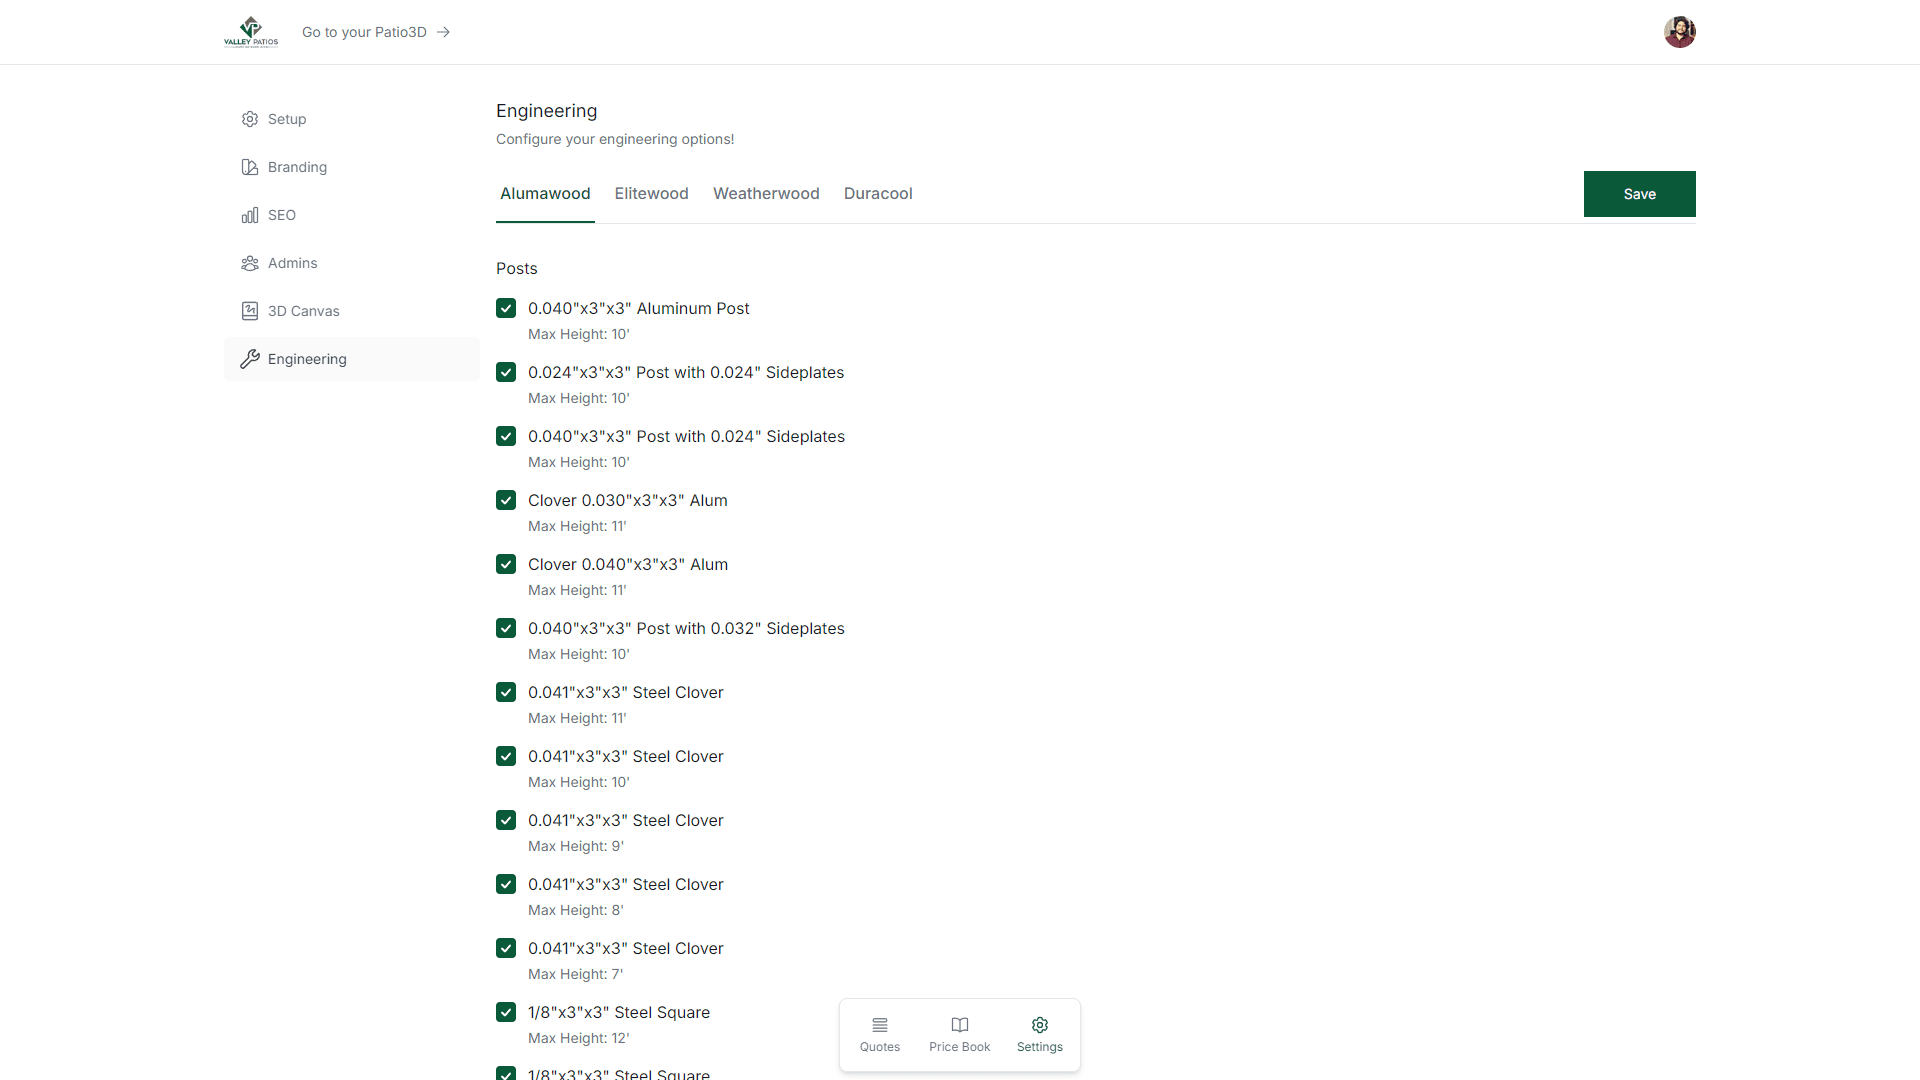
Task: Switch to the Weatherwood tab
Action: tap(766, 193)
